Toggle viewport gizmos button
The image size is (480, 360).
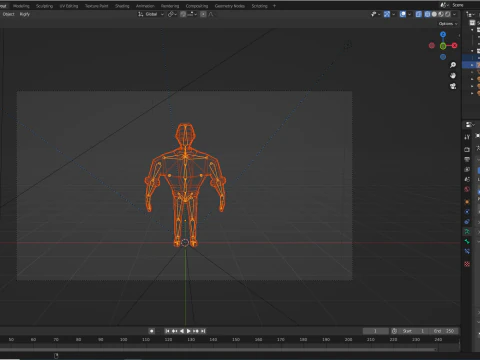[x=387, y=14]
